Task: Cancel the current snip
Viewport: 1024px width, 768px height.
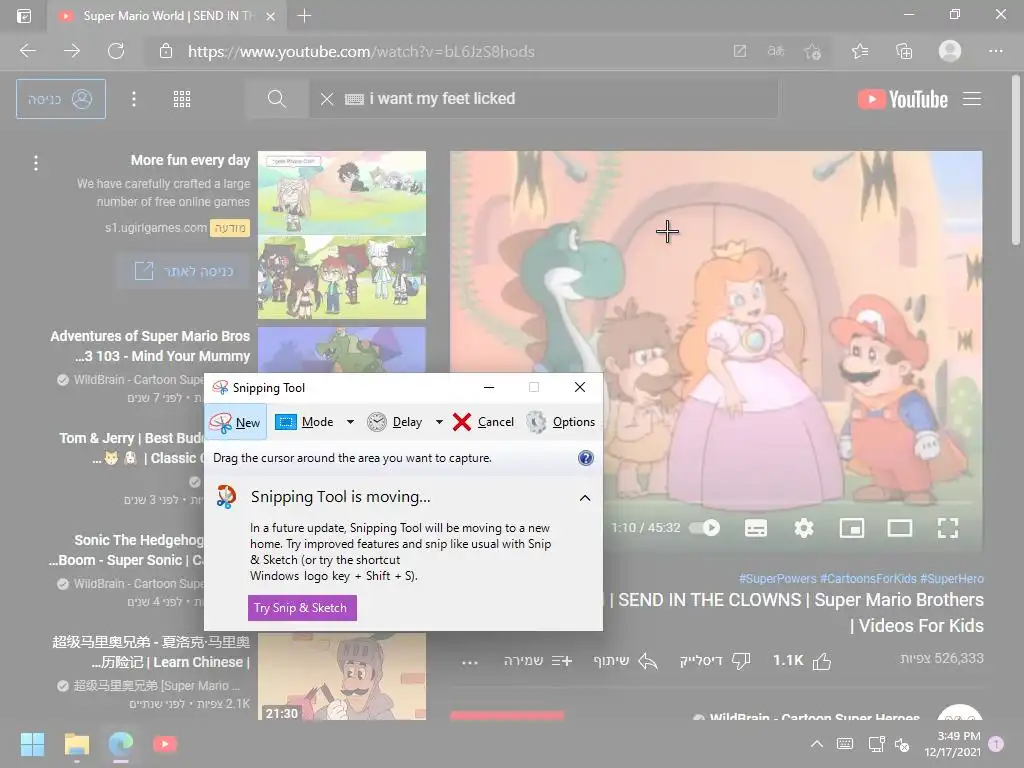Action: coord(483,422)
